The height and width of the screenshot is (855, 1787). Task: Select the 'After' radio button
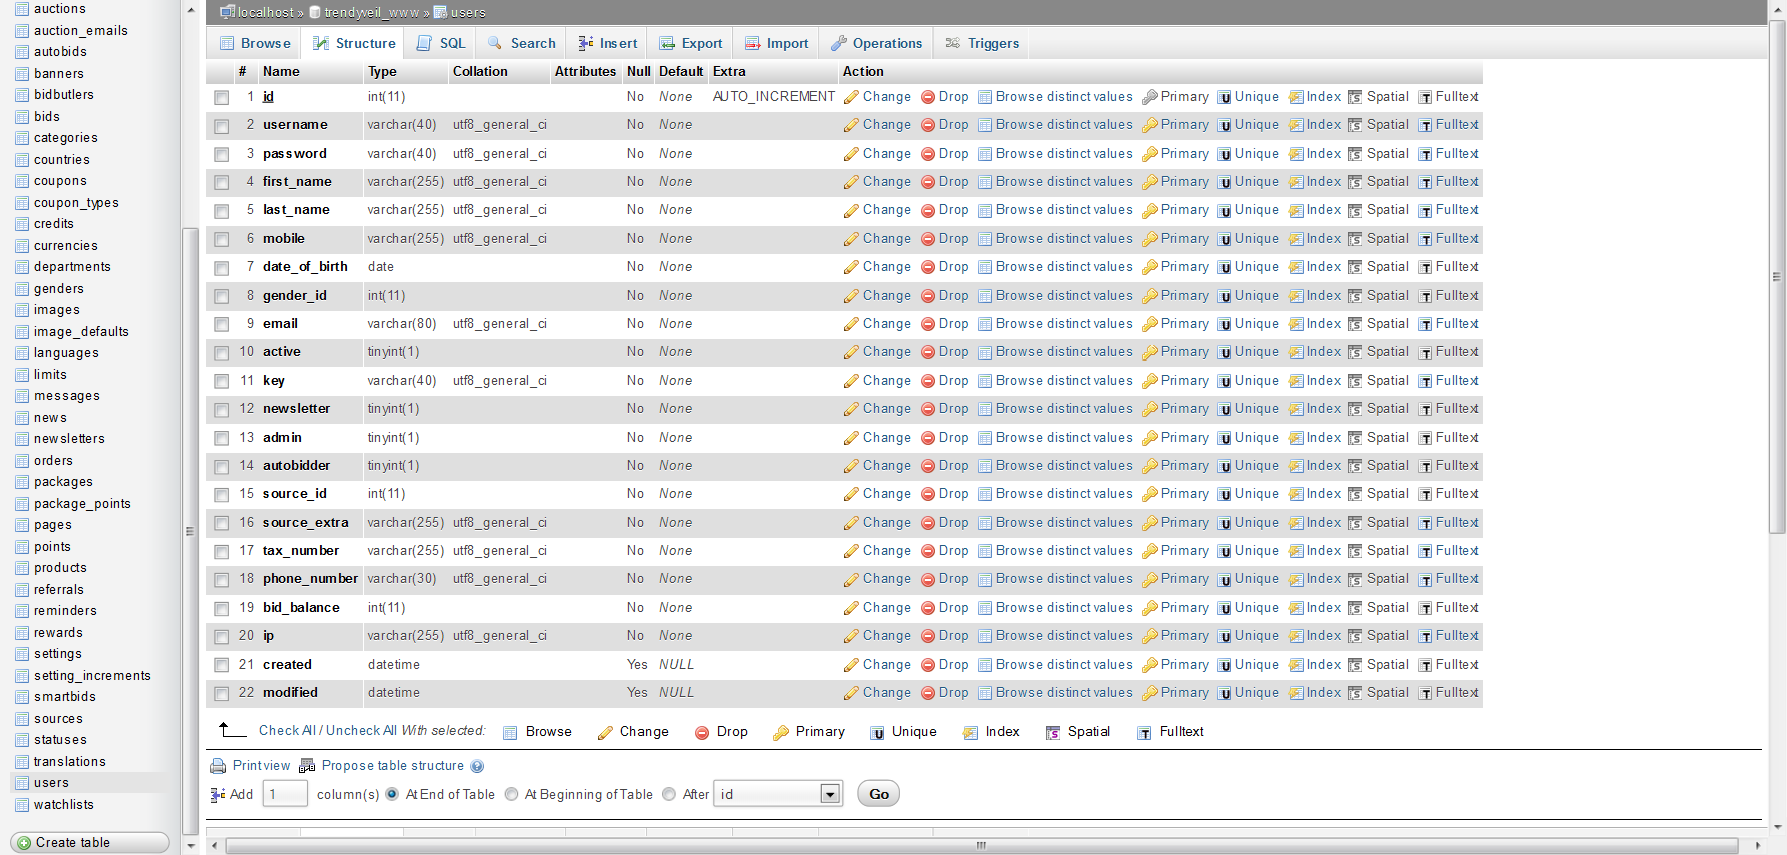(x=669, y=794)
